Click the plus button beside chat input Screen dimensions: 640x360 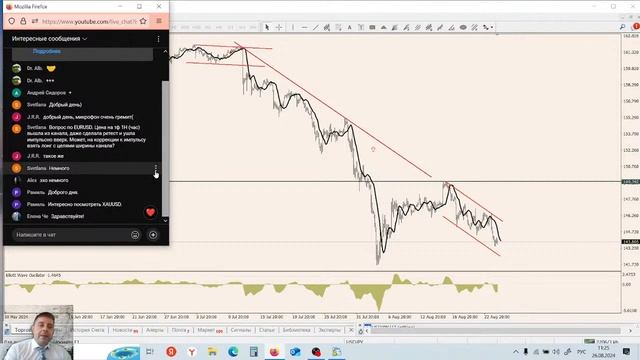[x=153, y=235]
